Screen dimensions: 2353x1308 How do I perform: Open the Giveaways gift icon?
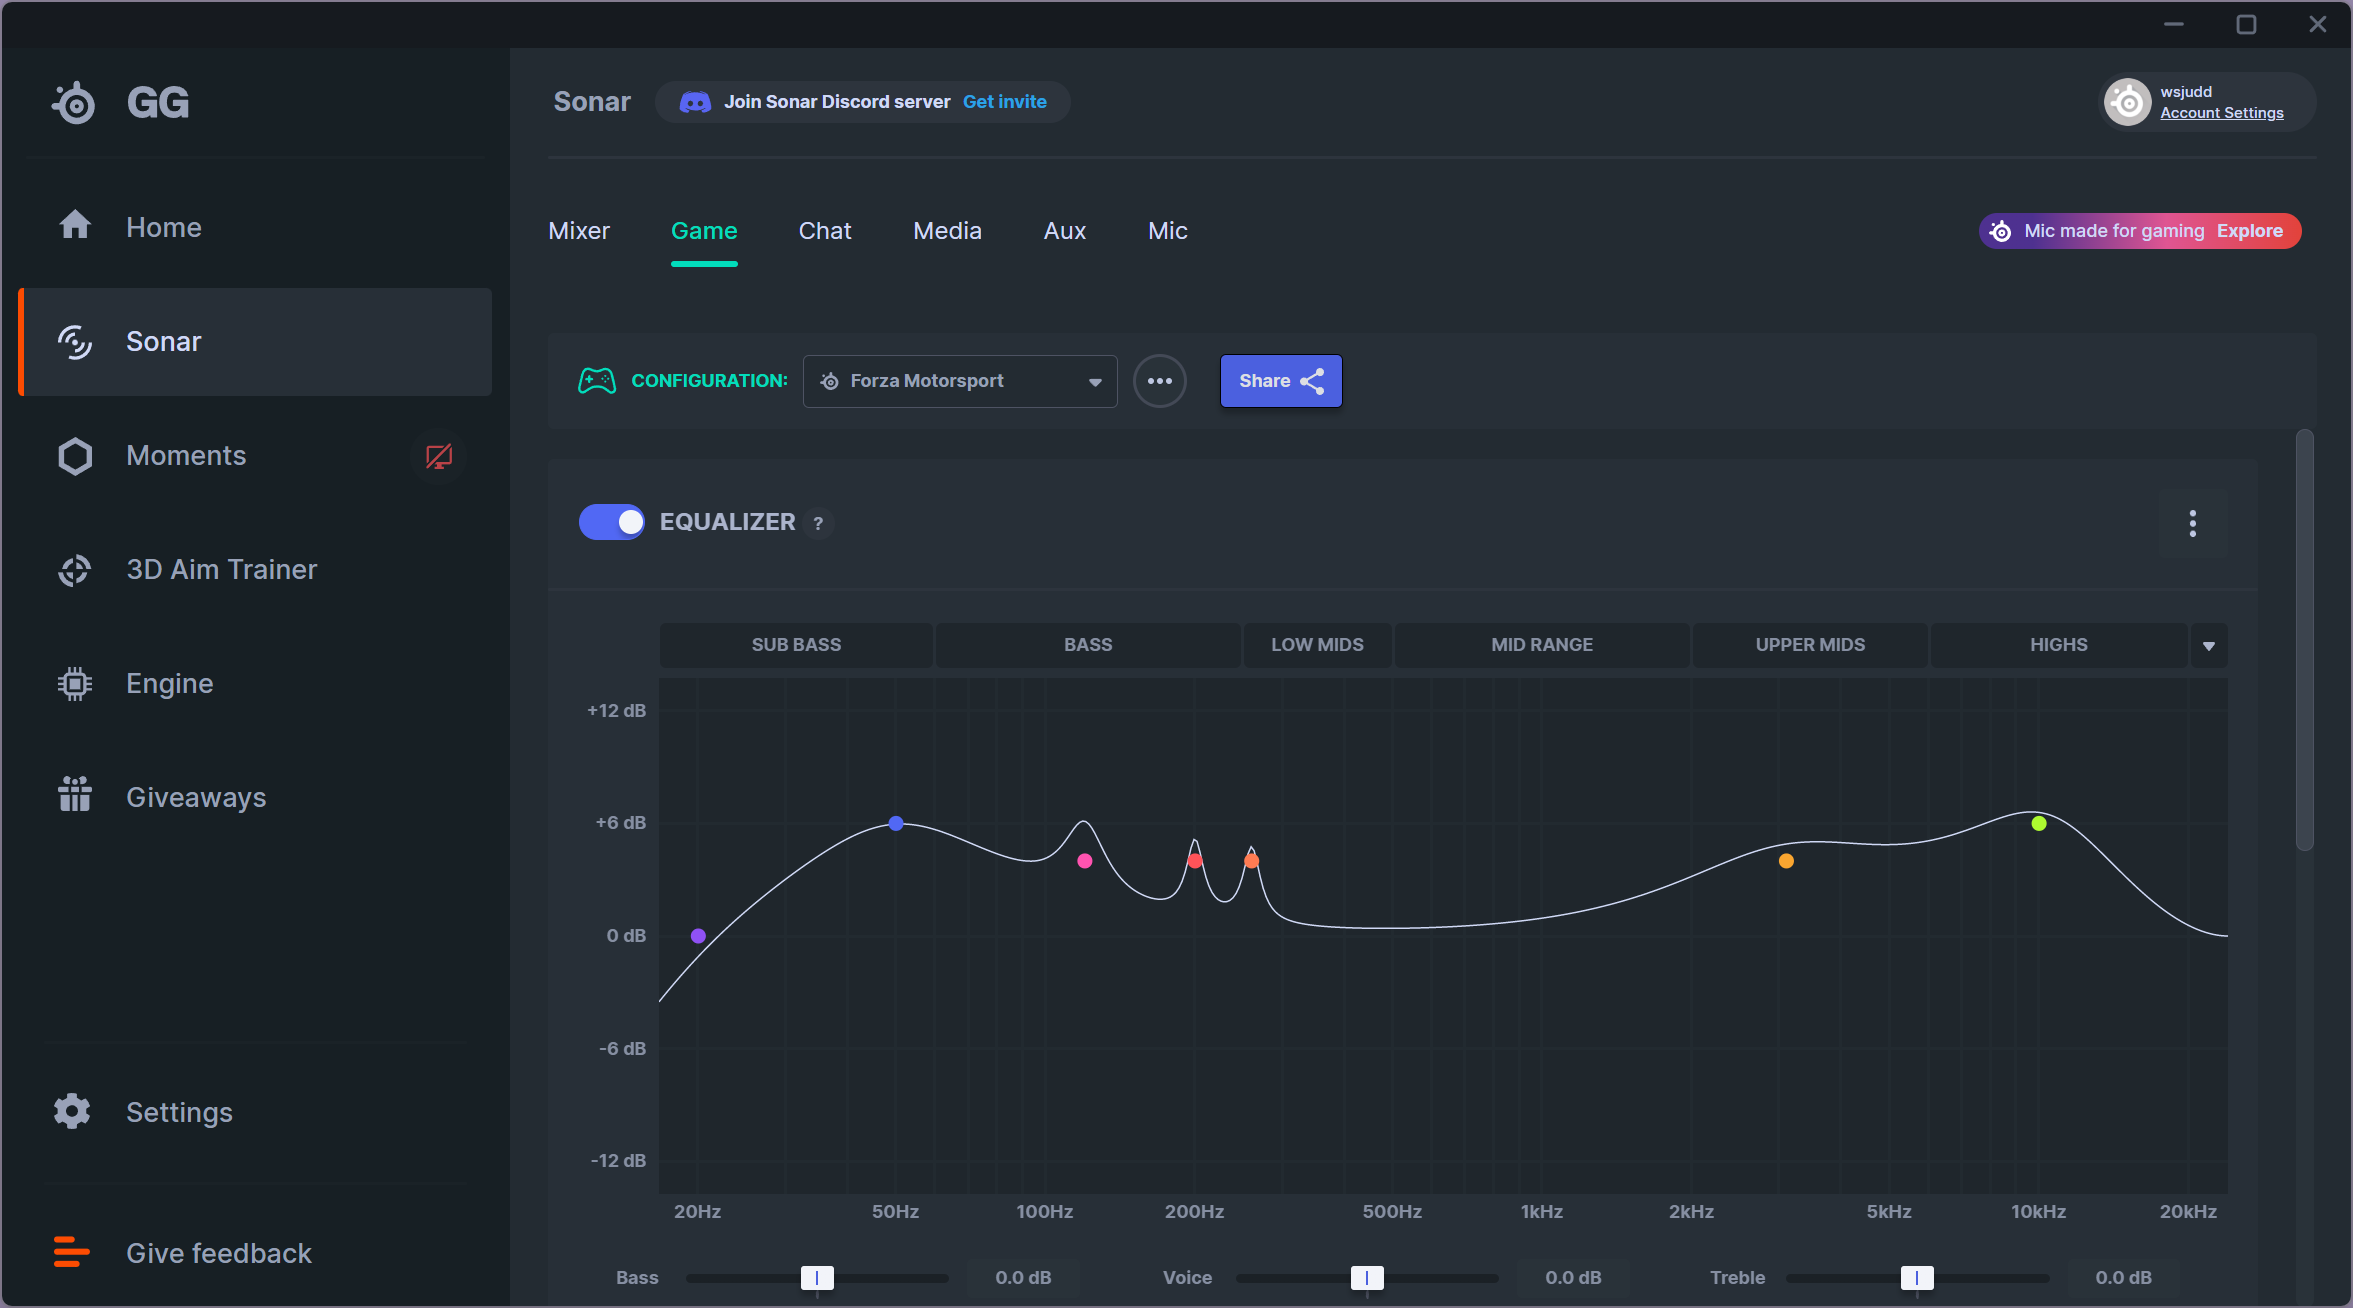click(75, 796)
